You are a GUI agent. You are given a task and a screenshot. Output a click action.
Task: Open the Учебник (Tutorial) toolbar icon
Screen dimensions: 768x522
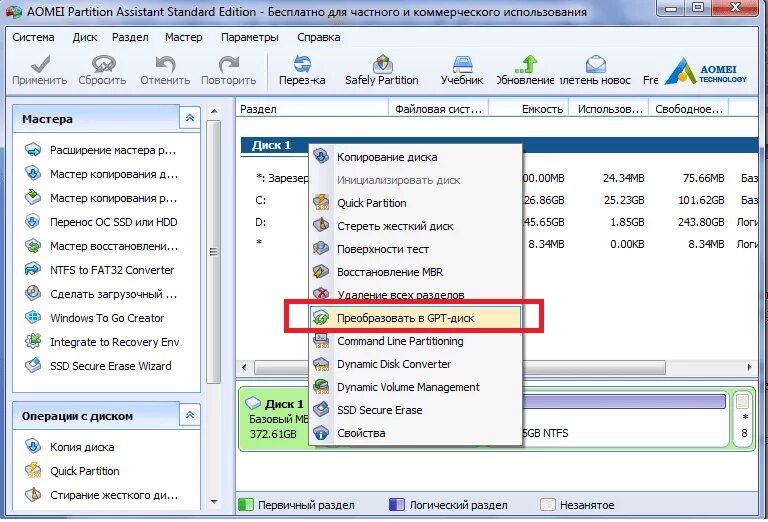coord(462,70)
